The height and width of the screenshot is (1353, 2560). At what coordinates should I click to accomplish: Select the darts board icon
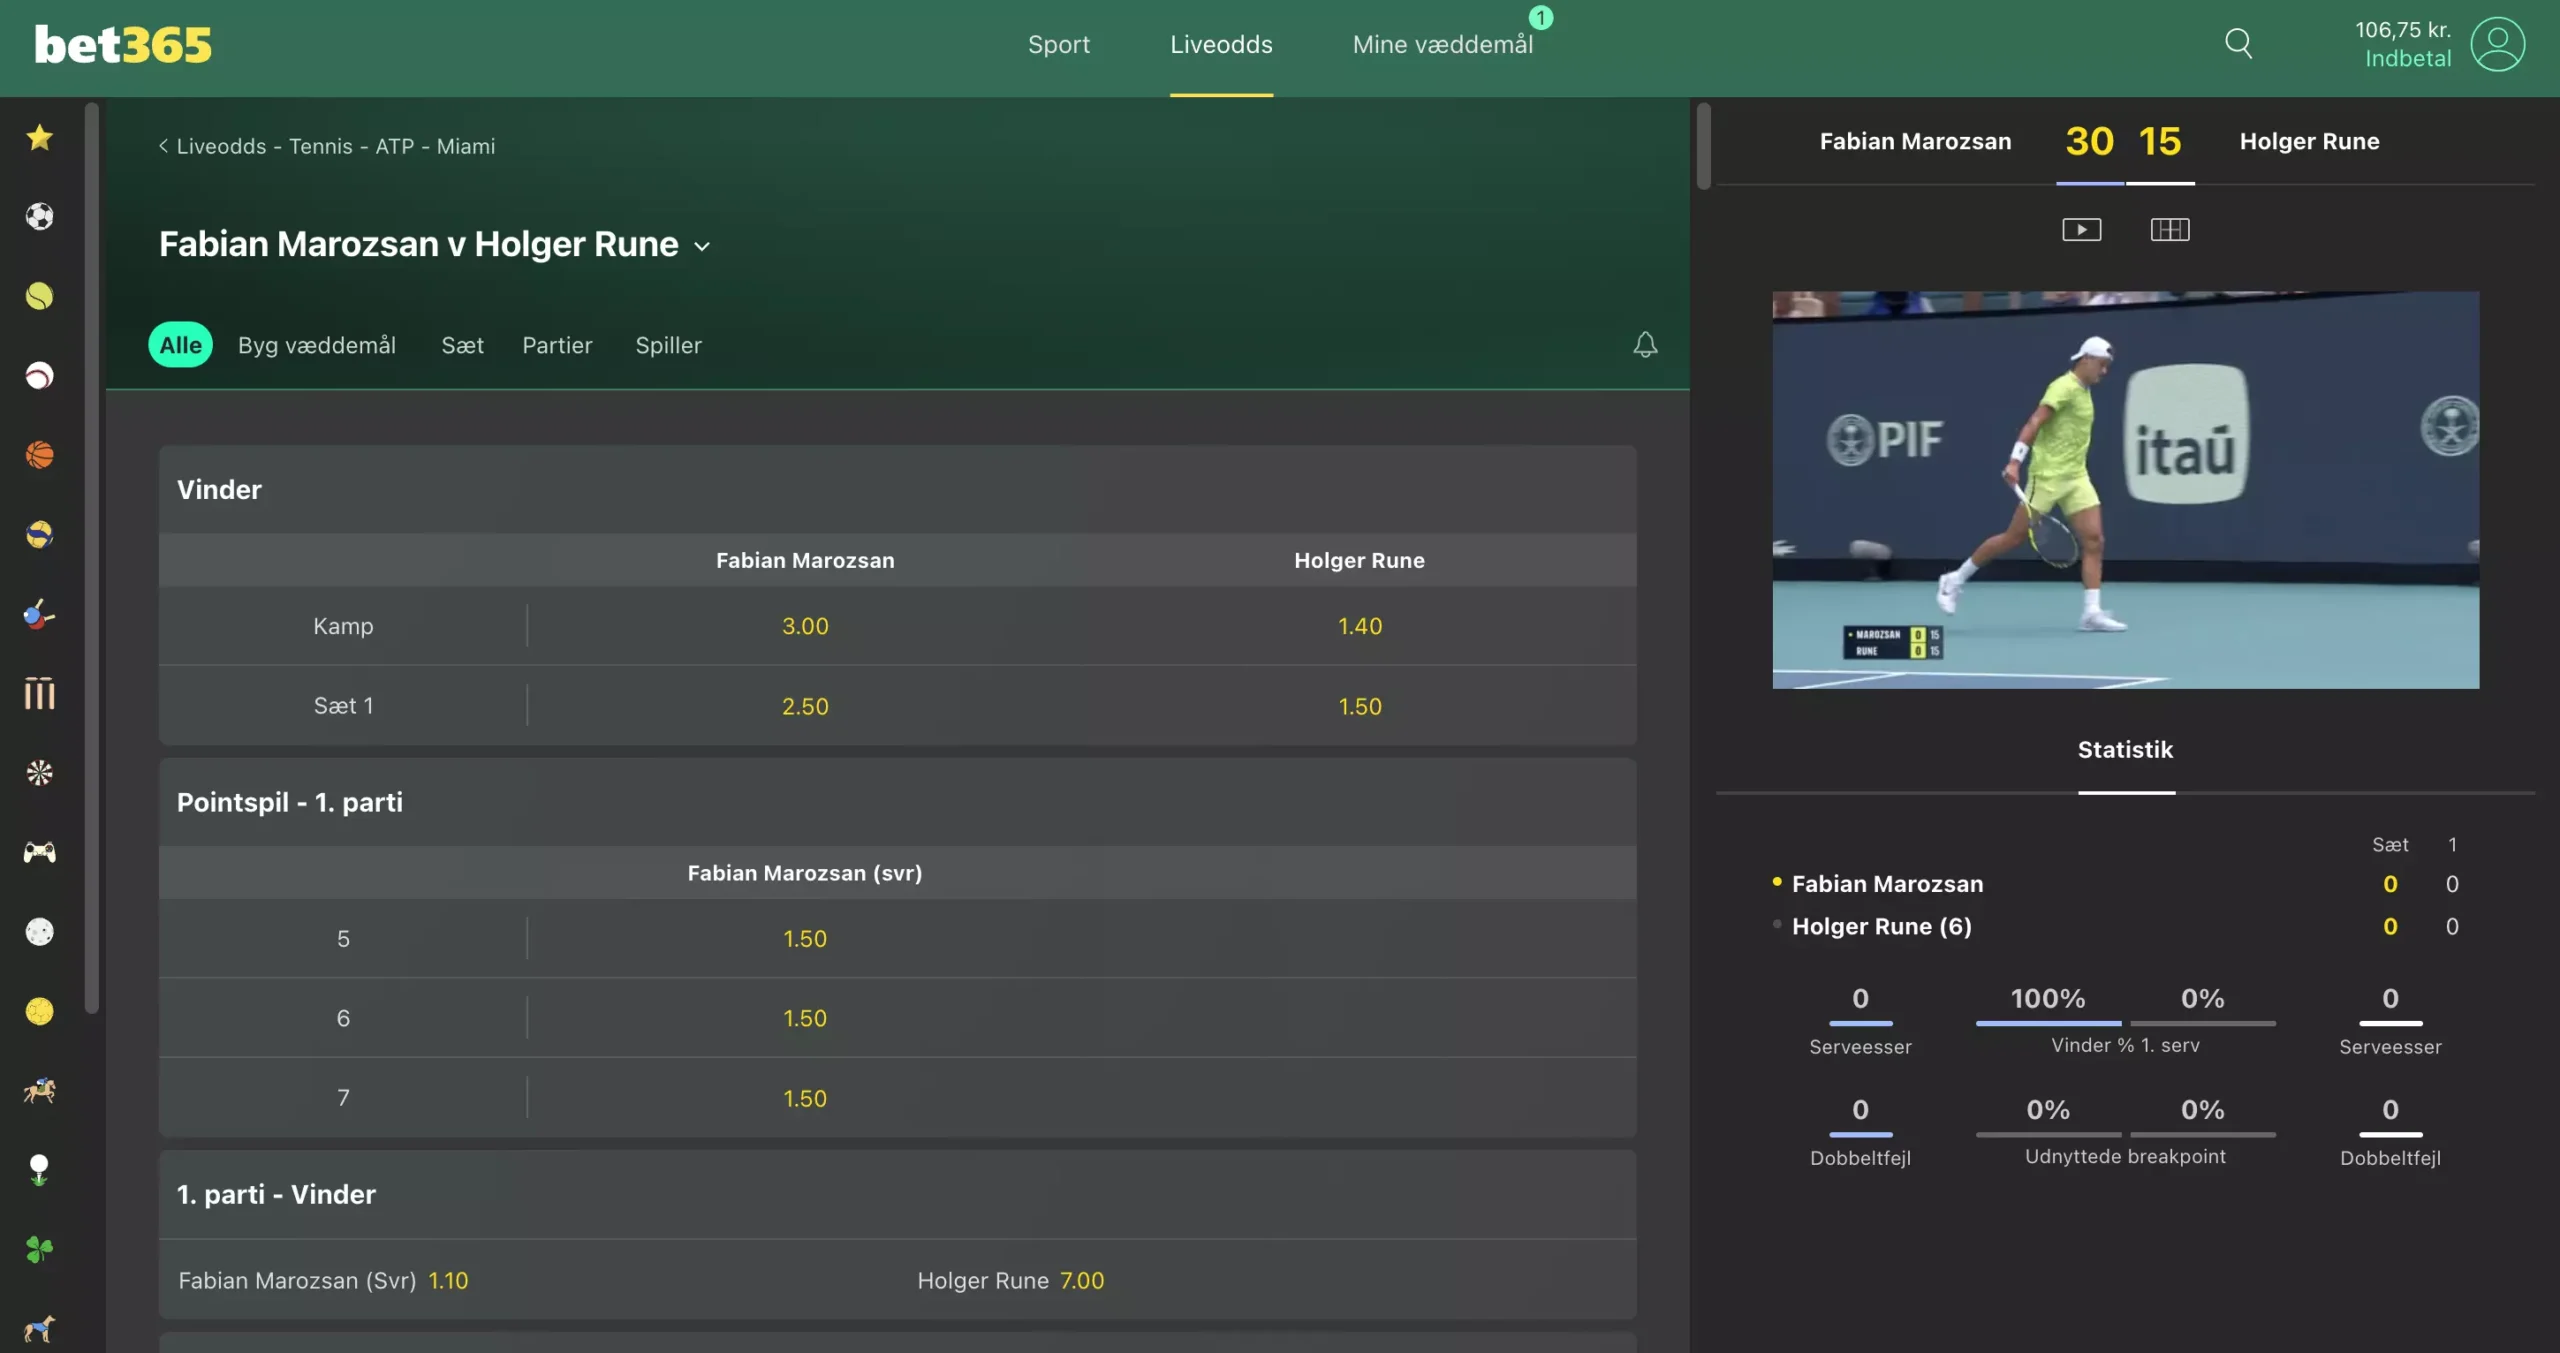coord(40,773)
